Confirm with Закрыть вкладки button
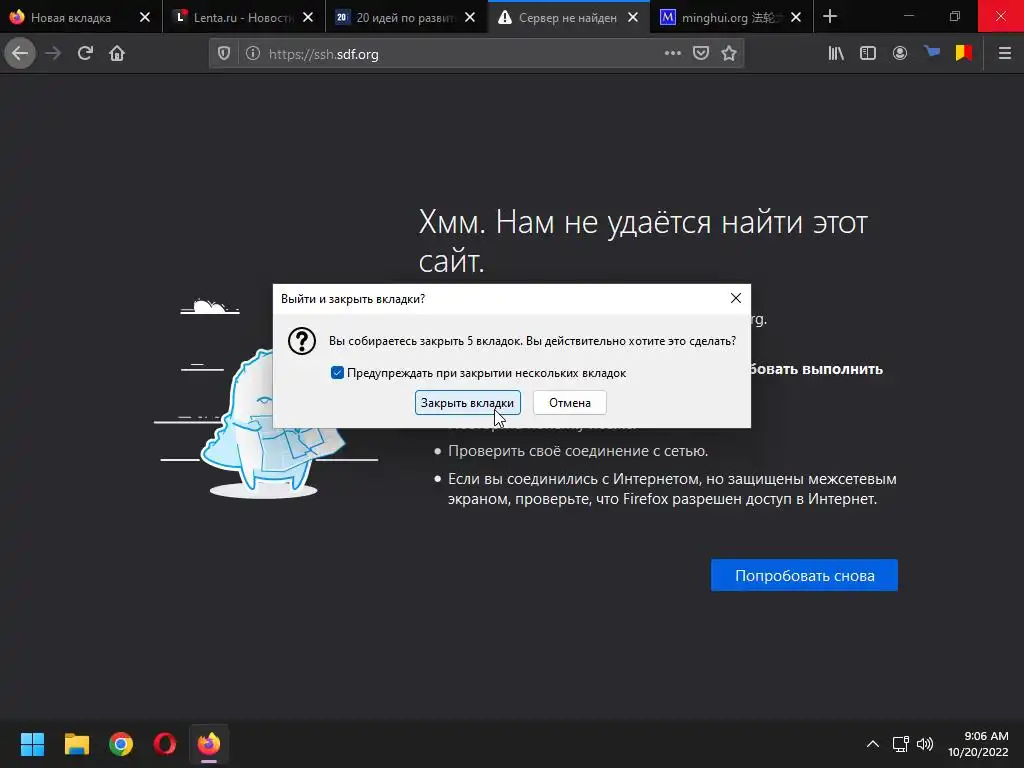 point(468,403)
